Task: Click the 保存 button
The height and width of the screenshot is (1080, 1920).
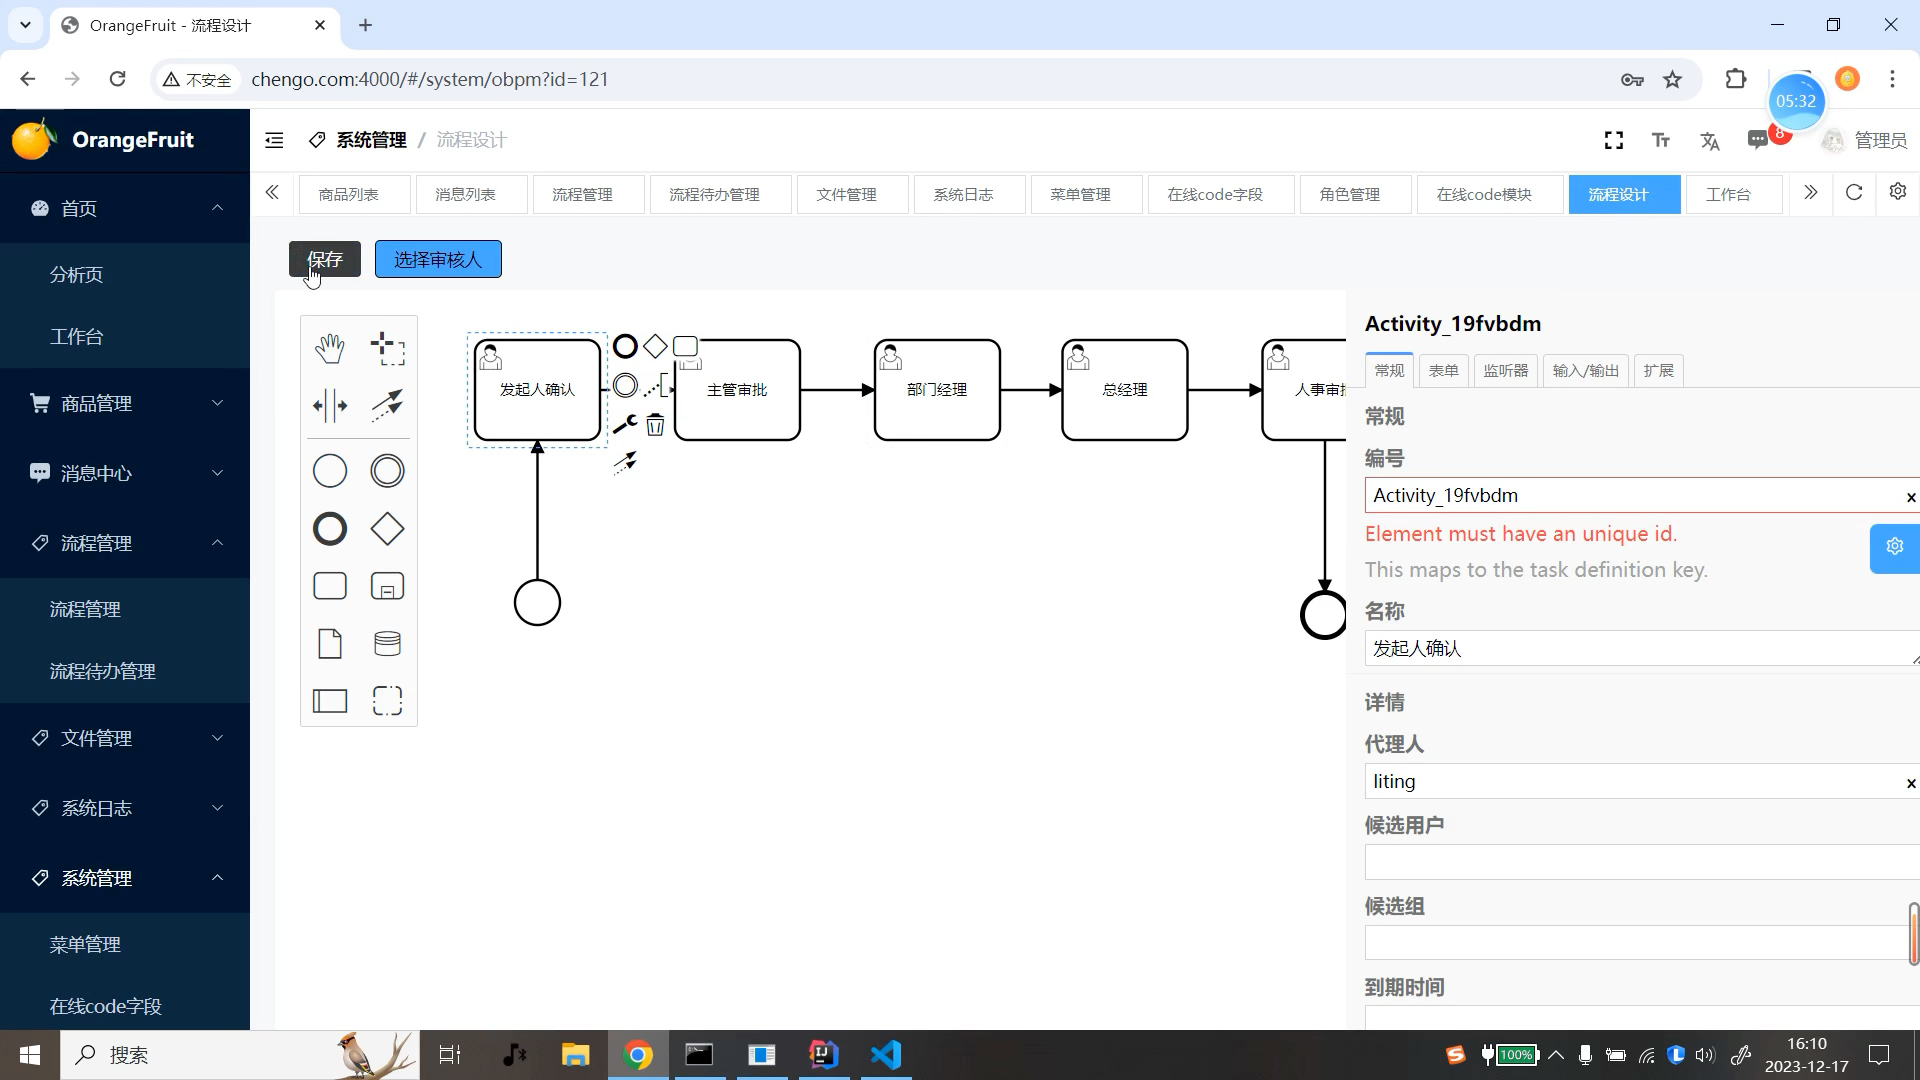Action: (326, 260)
